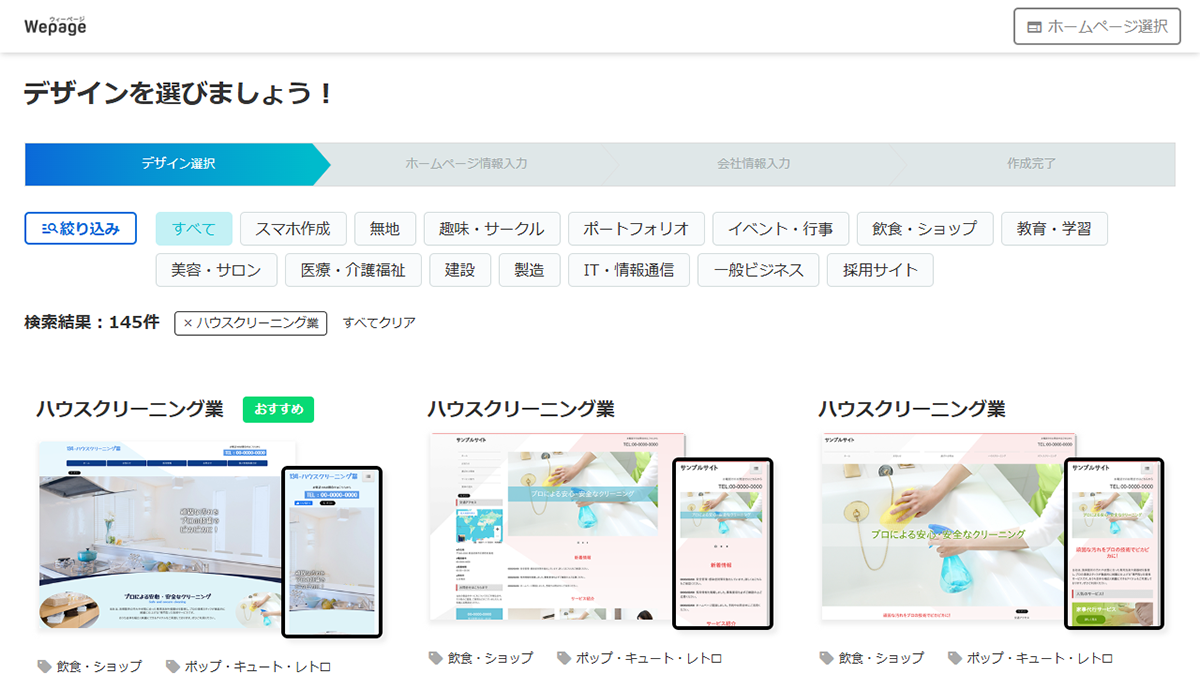
Task: Enable the 採用サイト filter chip
Action: point(880,269)
